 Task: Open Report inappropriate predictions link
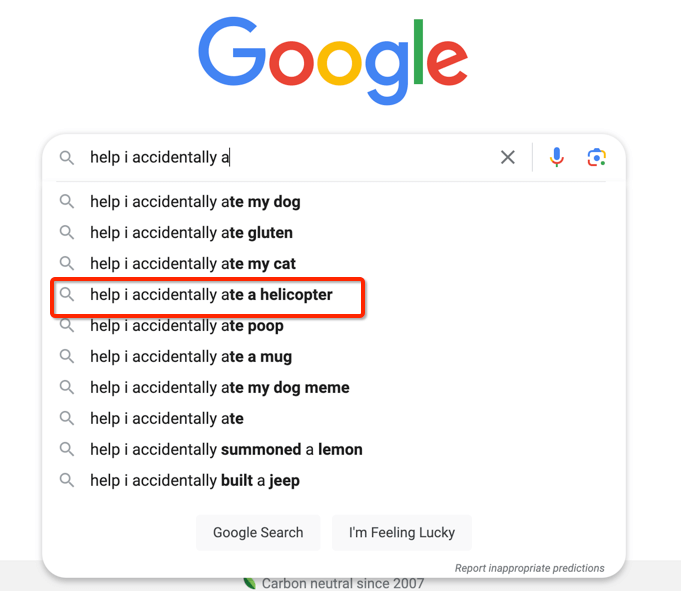[529, 568]
